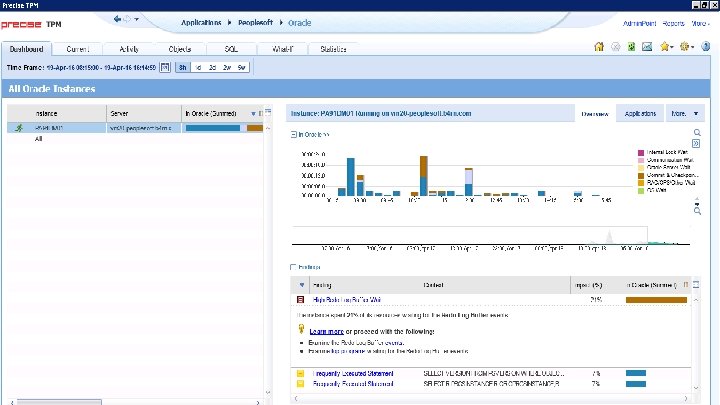This screenshot has height=405, width=720.
Task: Switch to the Current tab
Action: coord(78,49)
